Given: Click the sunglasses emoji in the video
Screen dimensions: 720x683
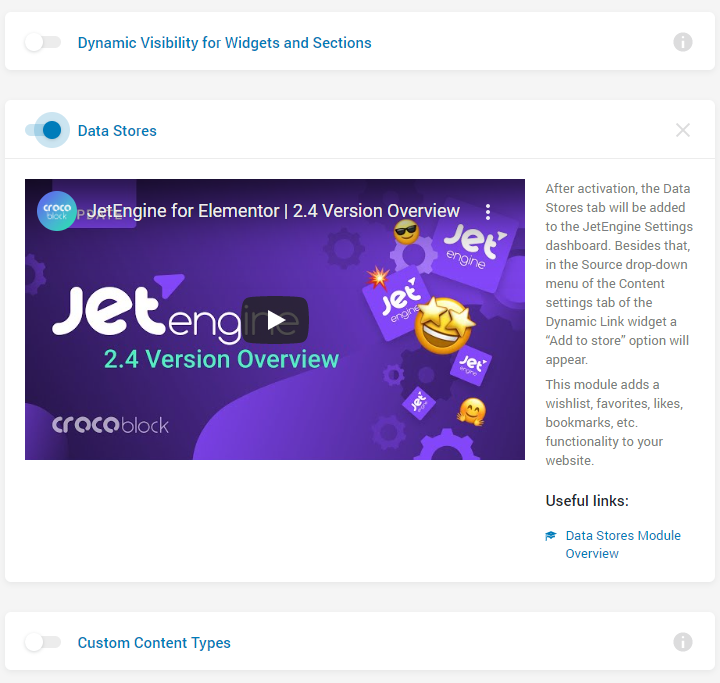Looking at the screenshot, I should pos(406,232).
